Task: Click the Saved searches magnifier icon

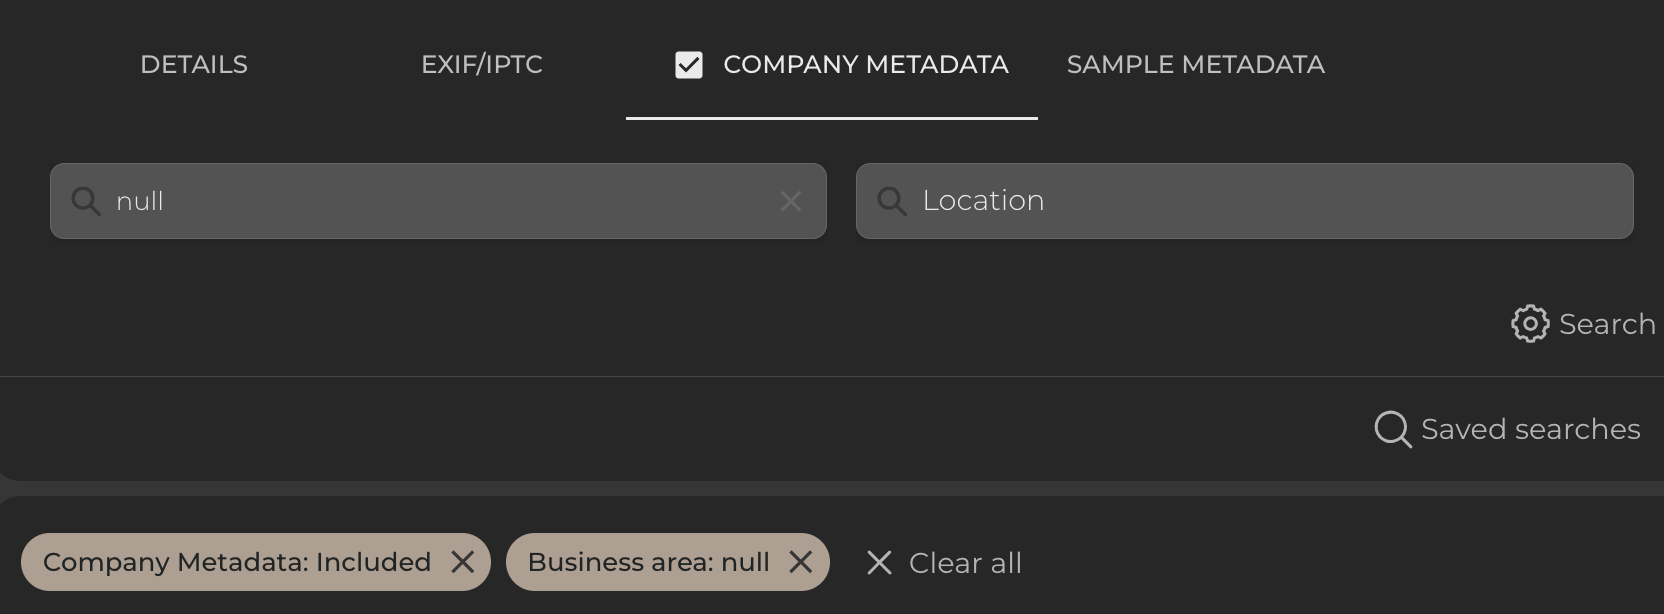Action: point(1392,429)
